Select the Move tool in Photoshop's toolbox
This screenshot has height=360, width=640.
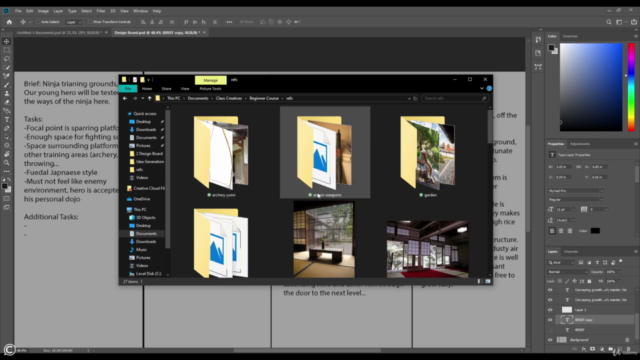tap(7, 41)
